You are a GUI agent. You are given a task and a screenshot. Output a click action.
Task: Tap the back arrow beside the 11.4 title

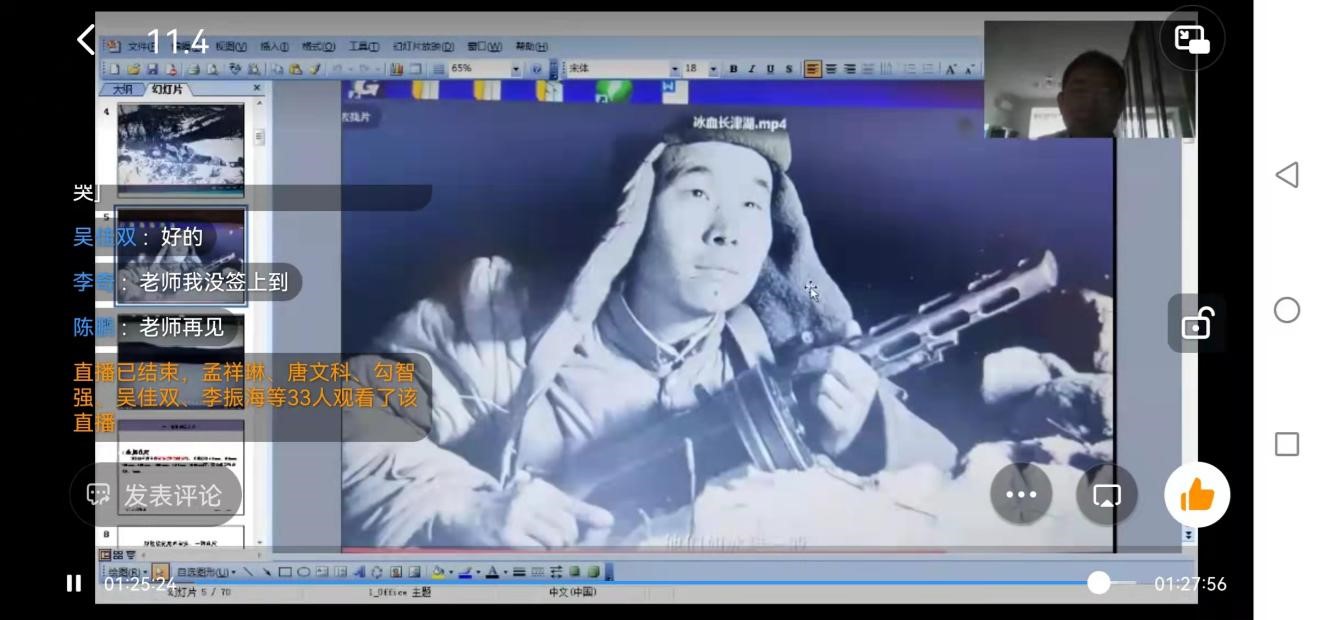tap(86, 40)
